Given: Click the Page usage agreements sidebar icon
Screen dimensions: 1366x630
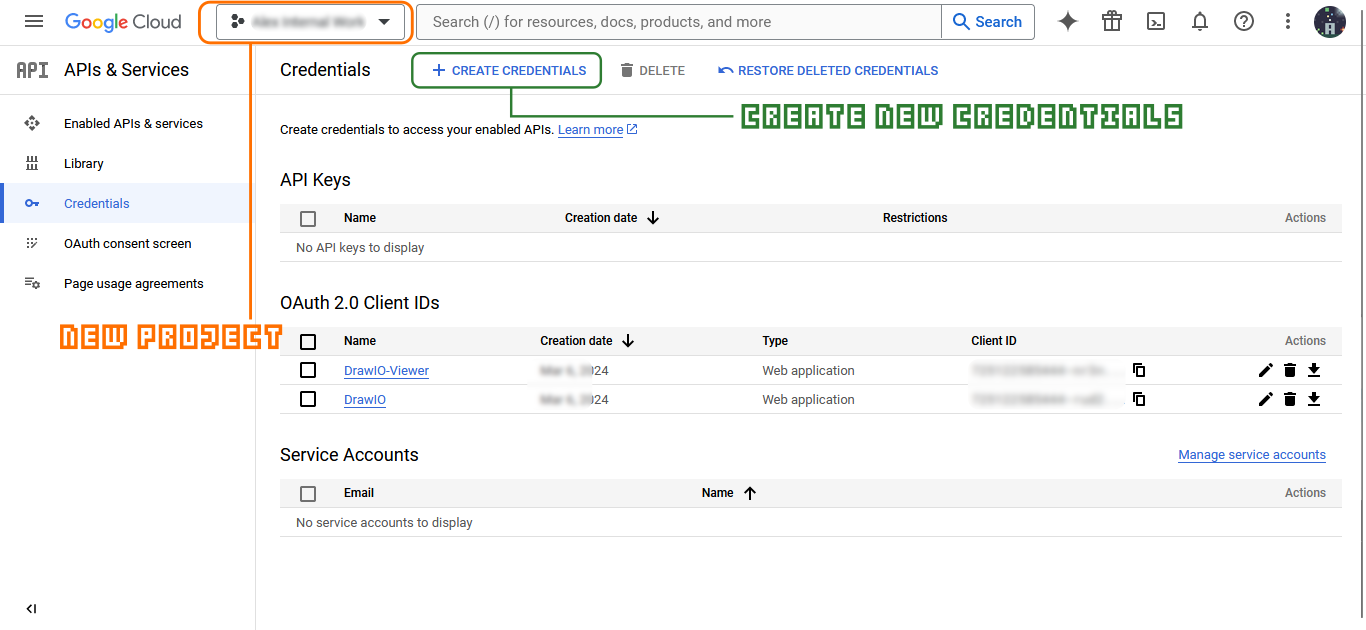Looking at the screenshot, I should [x=32, y=283].
